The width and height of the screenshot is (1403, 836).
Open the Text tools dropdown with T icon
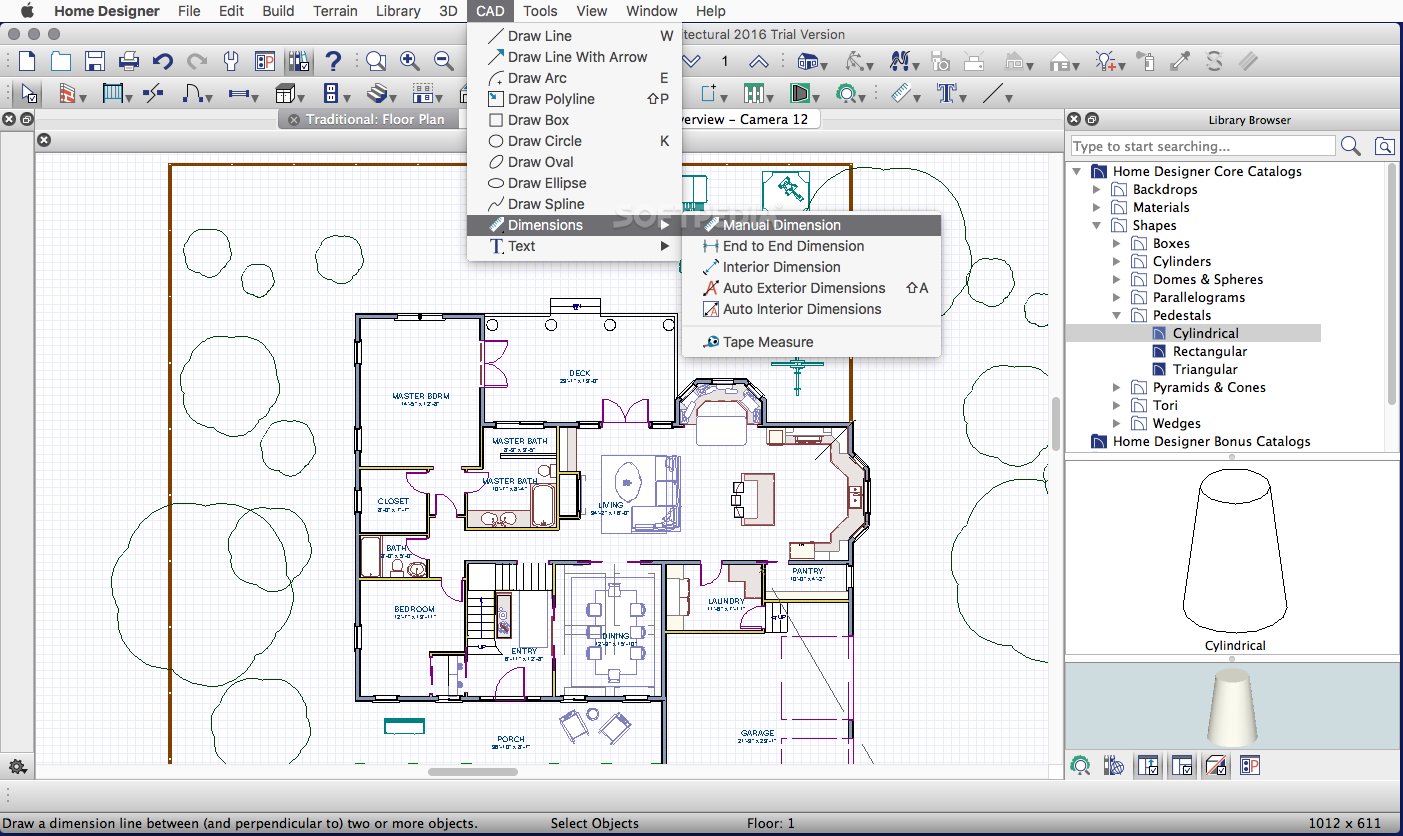(x=951, y=94)
